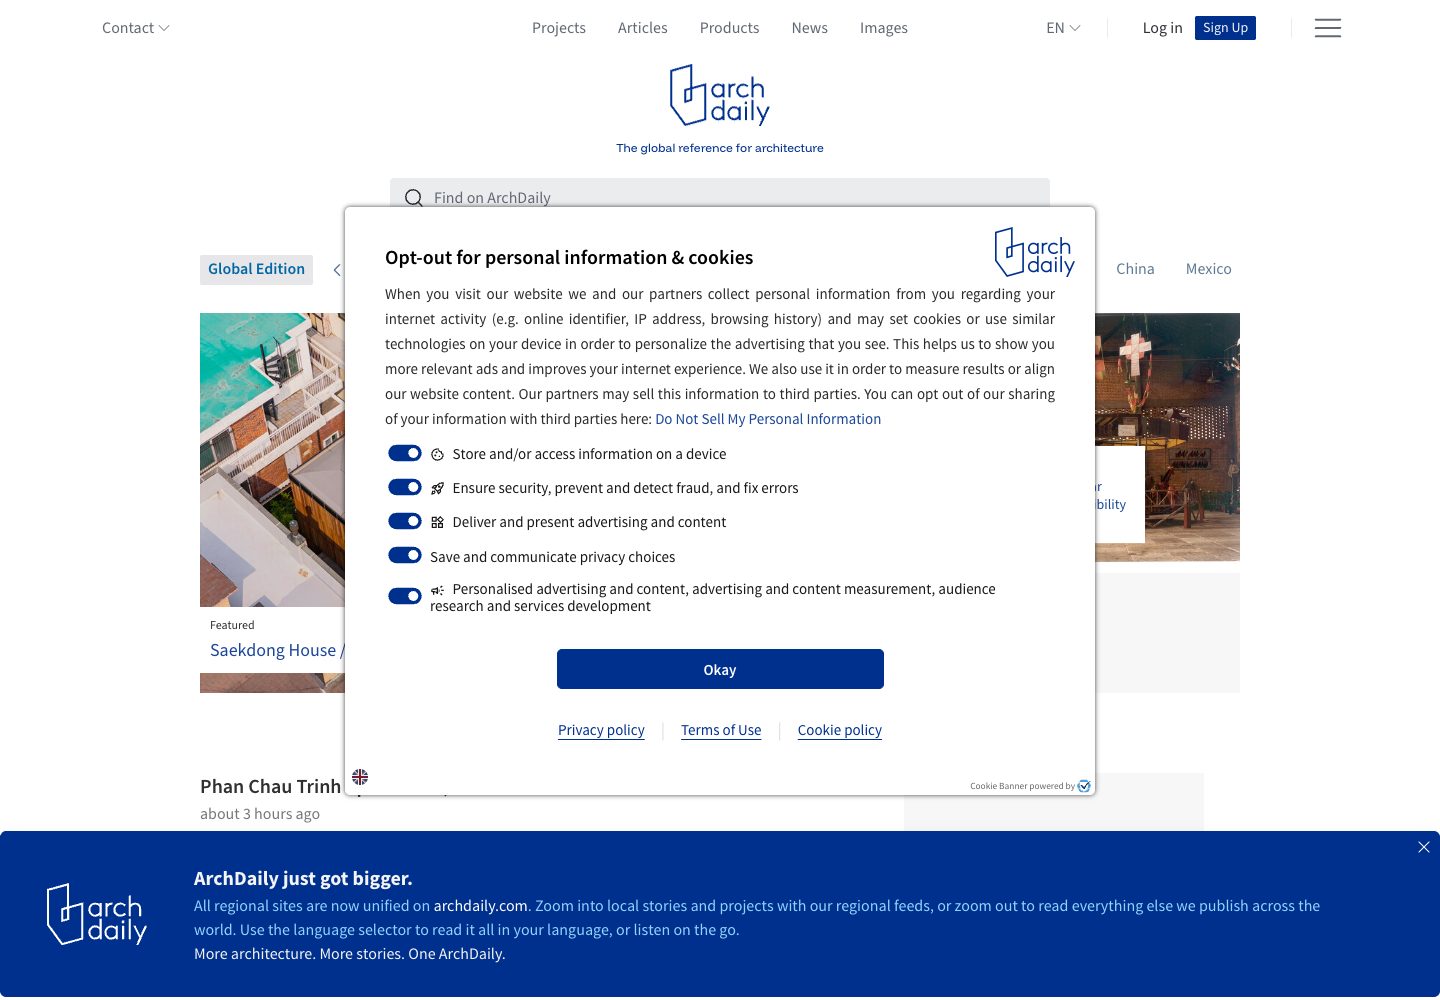The height and width of the screenshot is (1000, 1440).
Task: Open the Projects menu item
Action: coord(559,28)
